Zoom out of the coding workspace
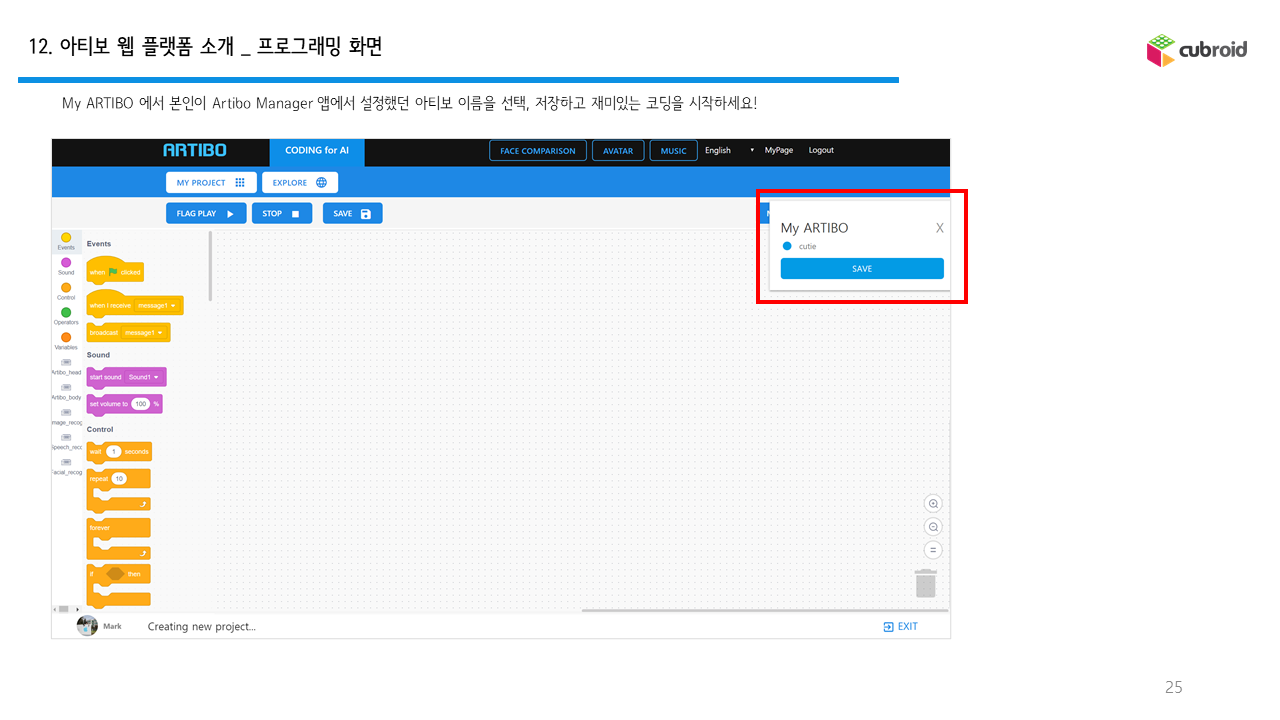Screen dimensions: 1280x720 [x=933, y=527]
